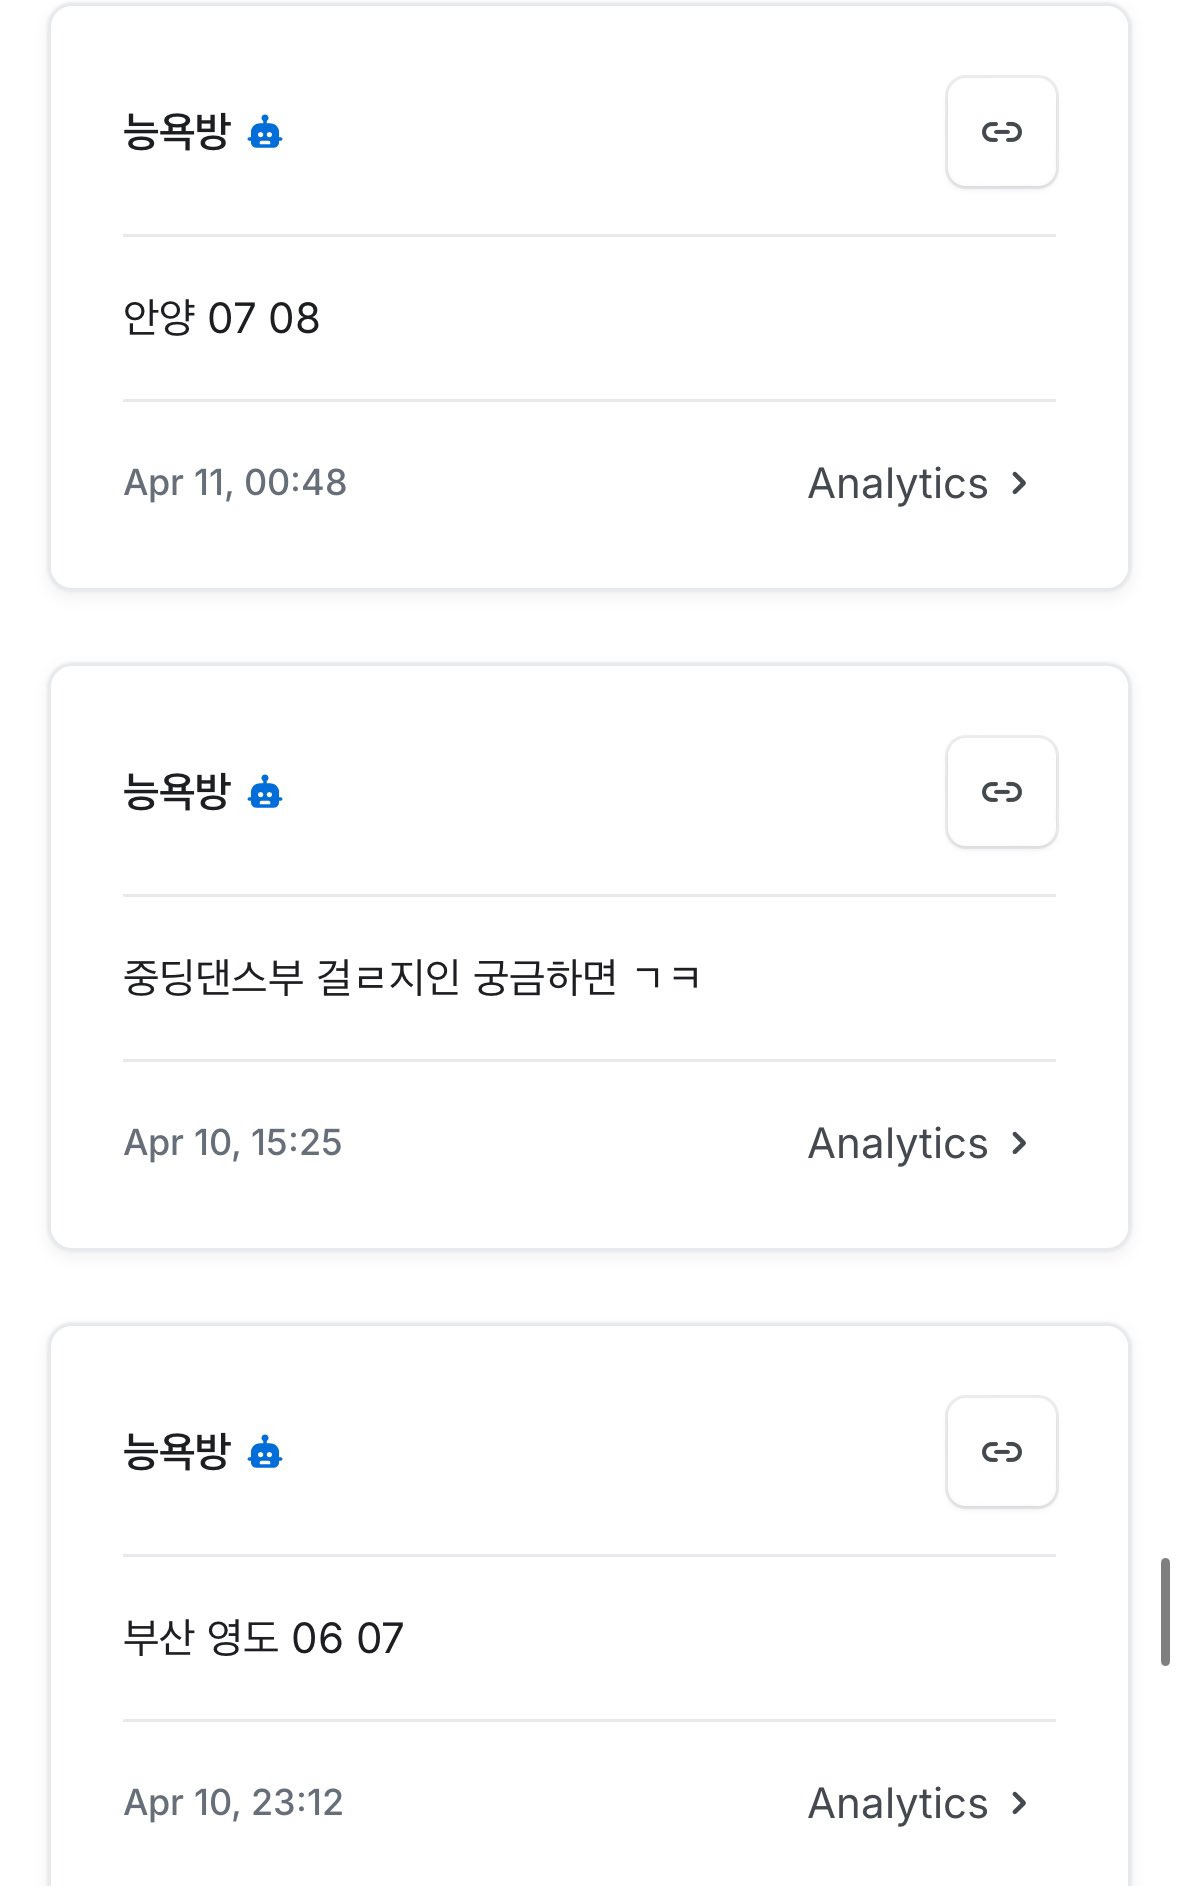Click the vertical scrollbar thumb
1179x1886 pixels.
click(x=1165, y=1611)
